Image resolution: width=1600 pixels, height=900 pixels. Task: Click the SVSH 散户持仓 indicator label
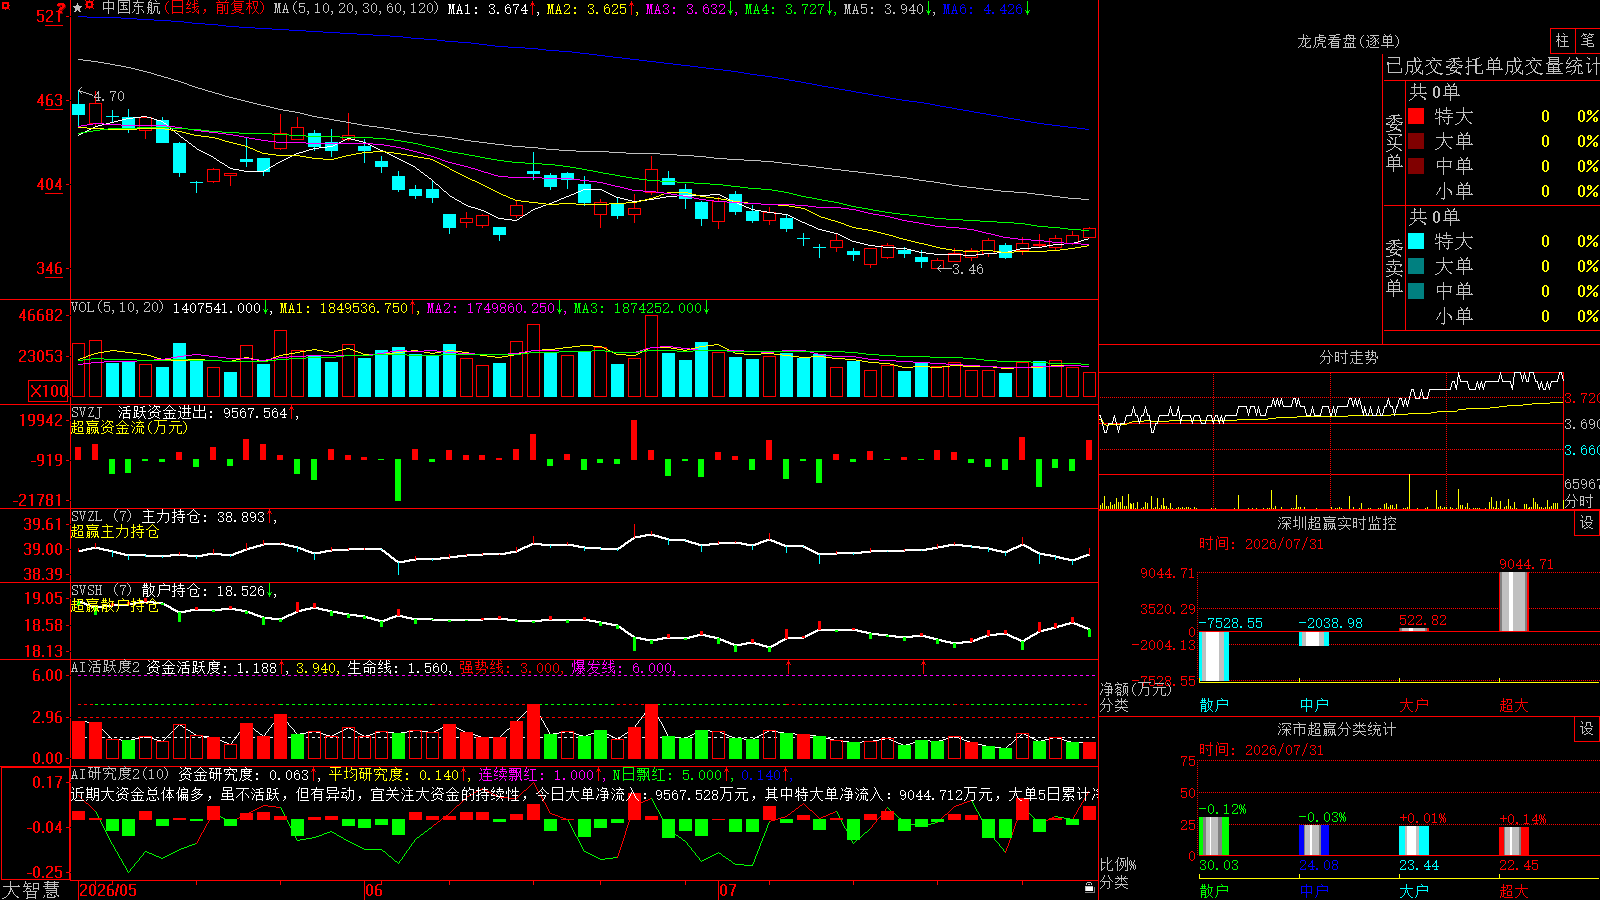[139, 591]
